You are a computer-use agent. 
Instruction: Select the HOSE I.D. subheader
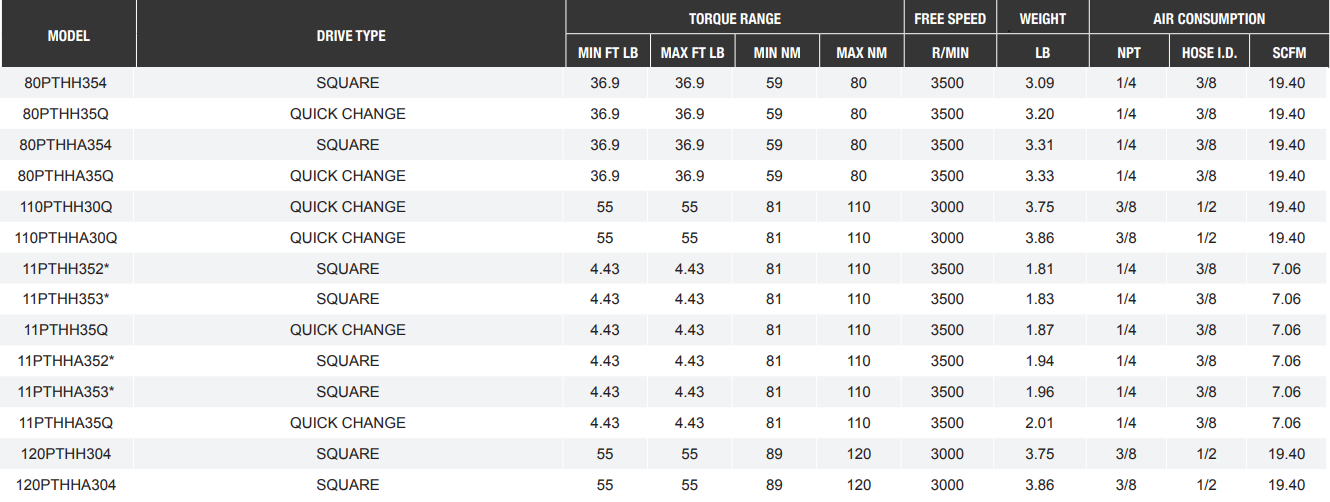[1209, 52]
